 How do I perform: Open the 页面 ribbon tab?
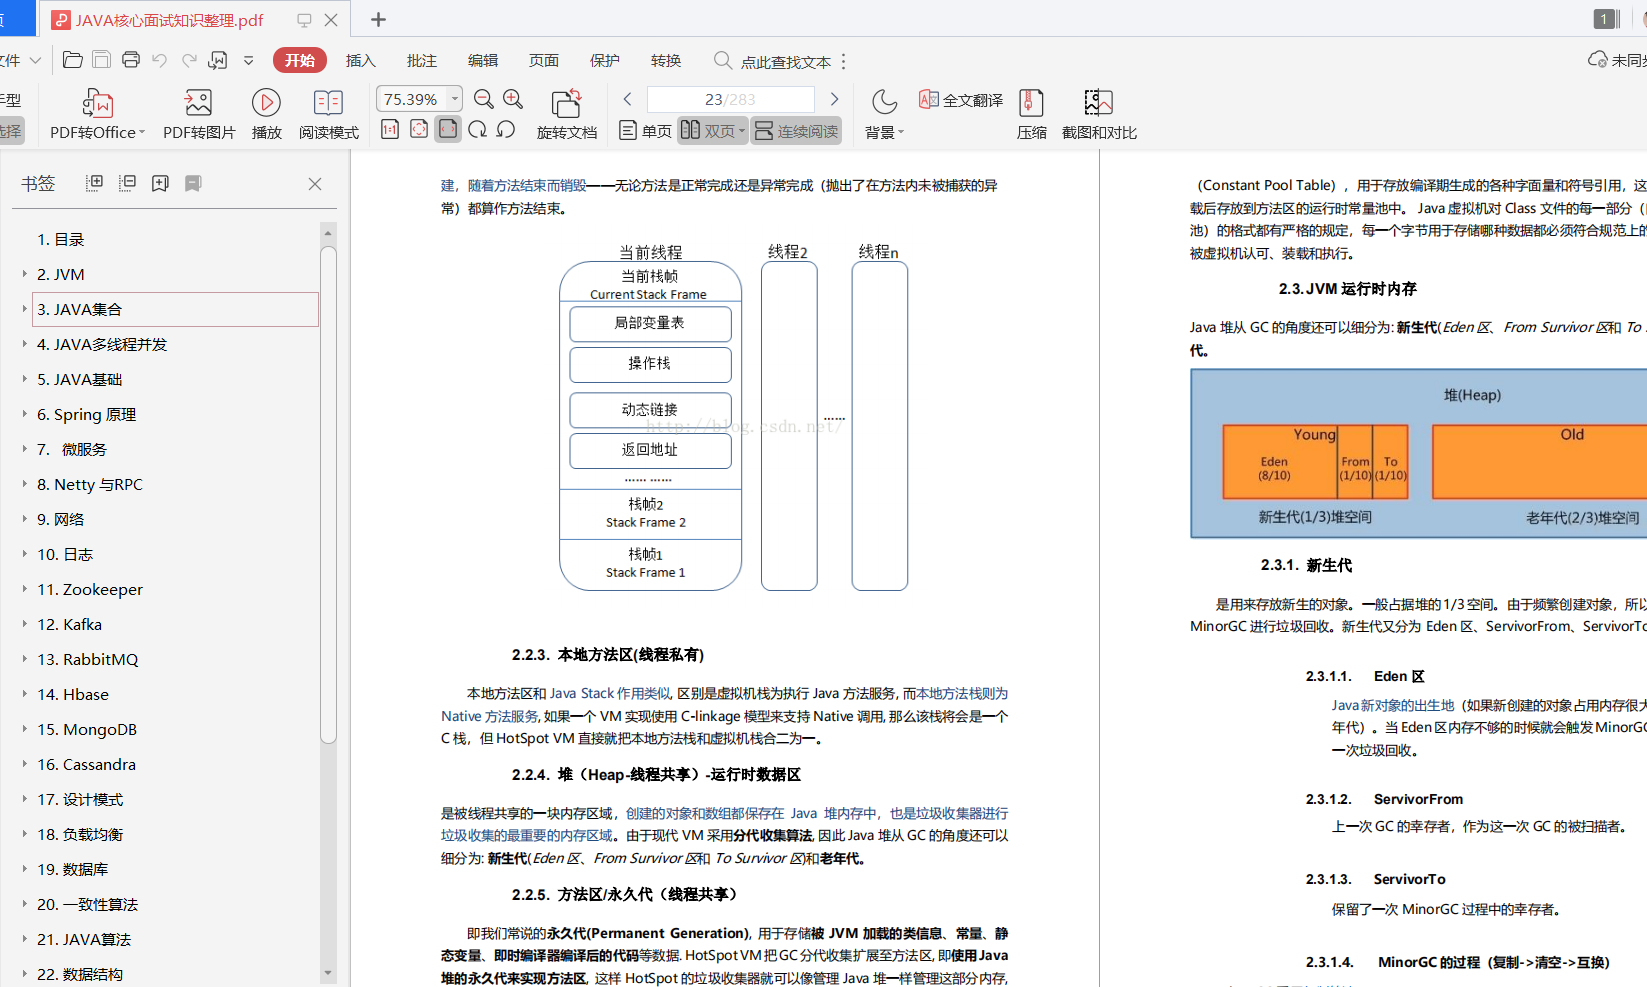[543, 61]
